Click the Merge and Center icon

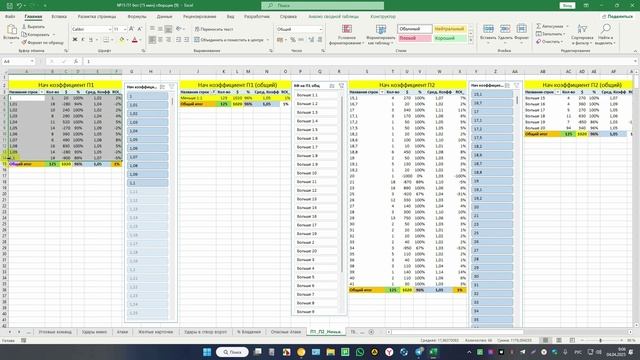click(197, 40)
